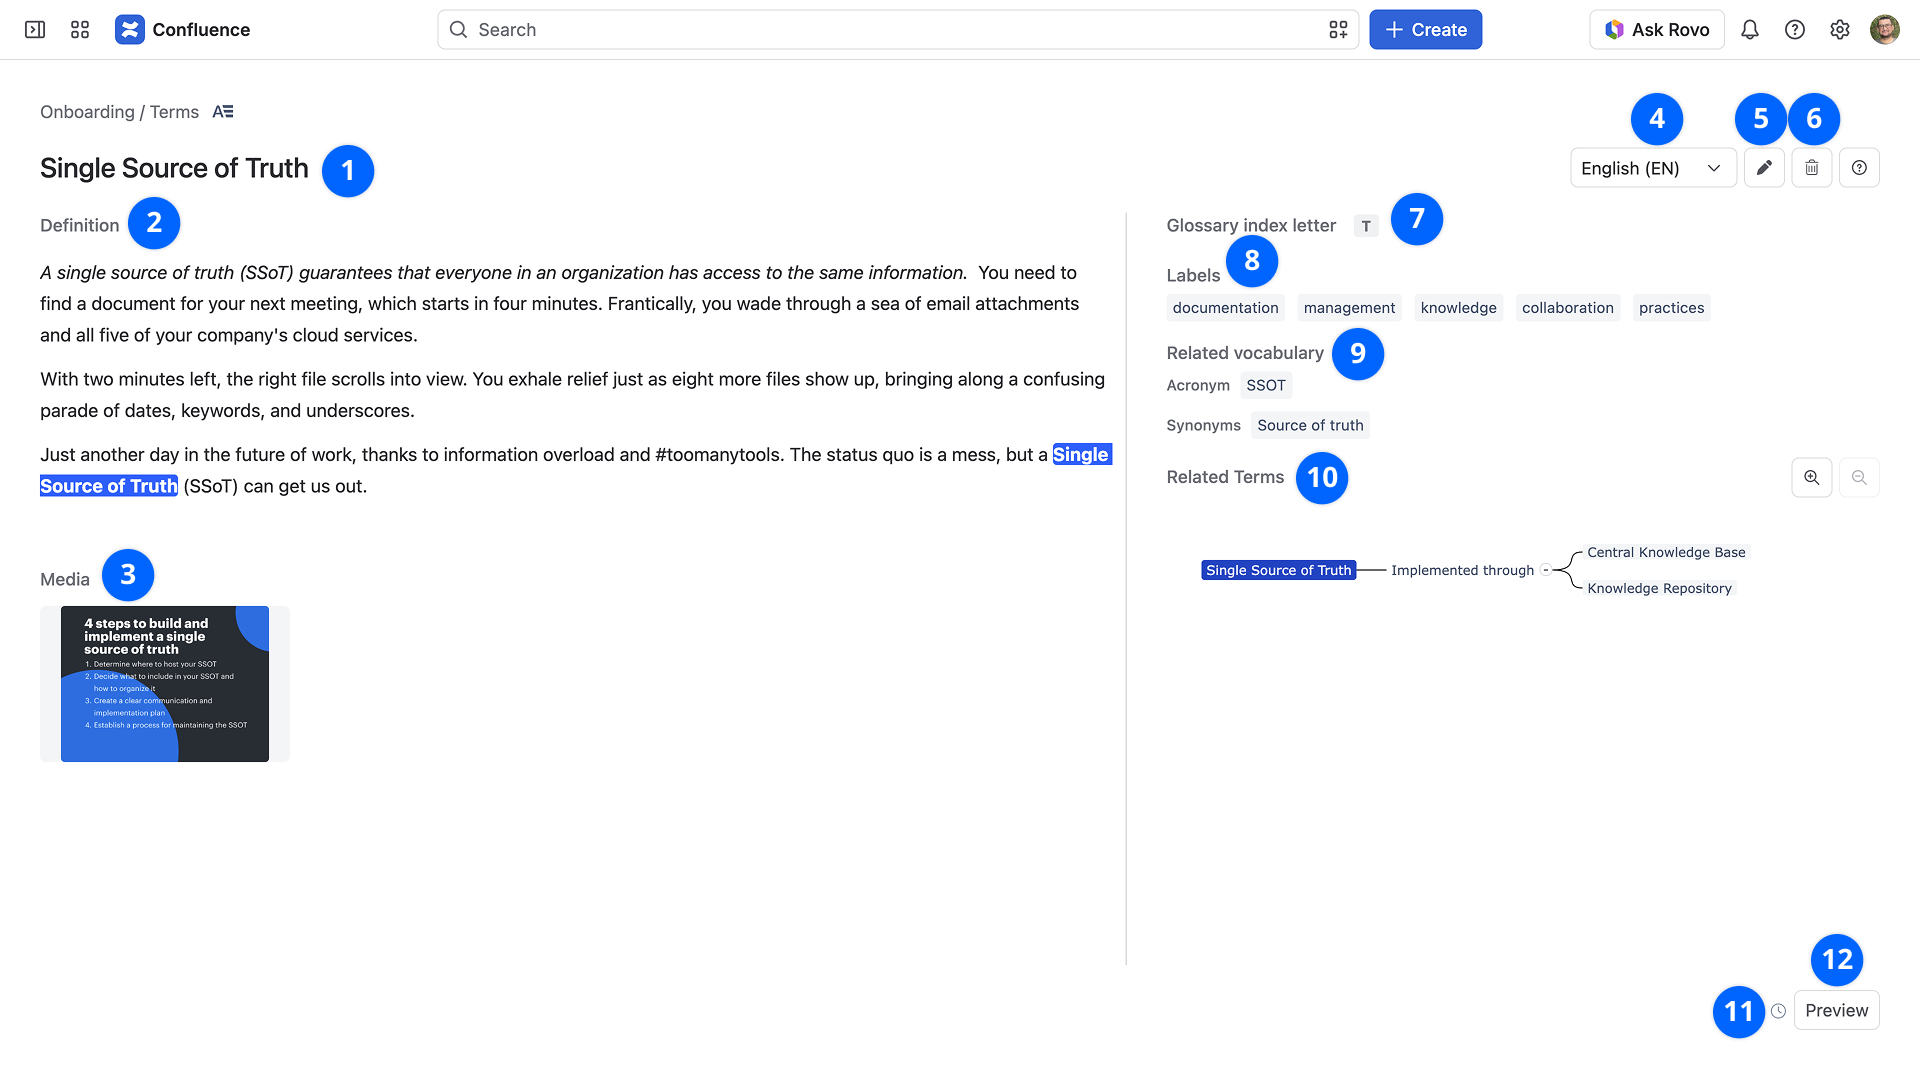The width and height of the screenshot is (1920, 1080).
Task: Toggle the sidebar collapse icon
Action: click(35, 30)
